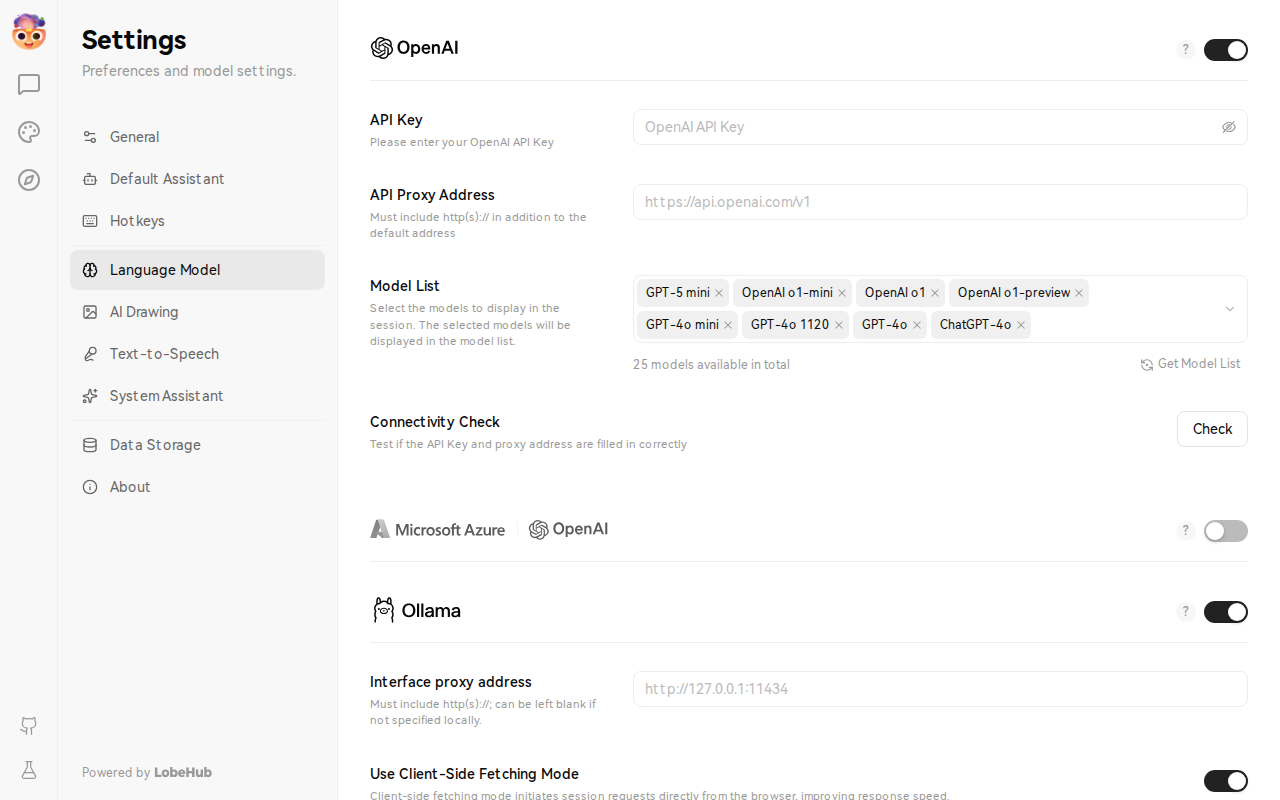Viewport: 1280px width, 800px height.
Task: Open AI Drawing settings
Action: (x=197, y=312)
